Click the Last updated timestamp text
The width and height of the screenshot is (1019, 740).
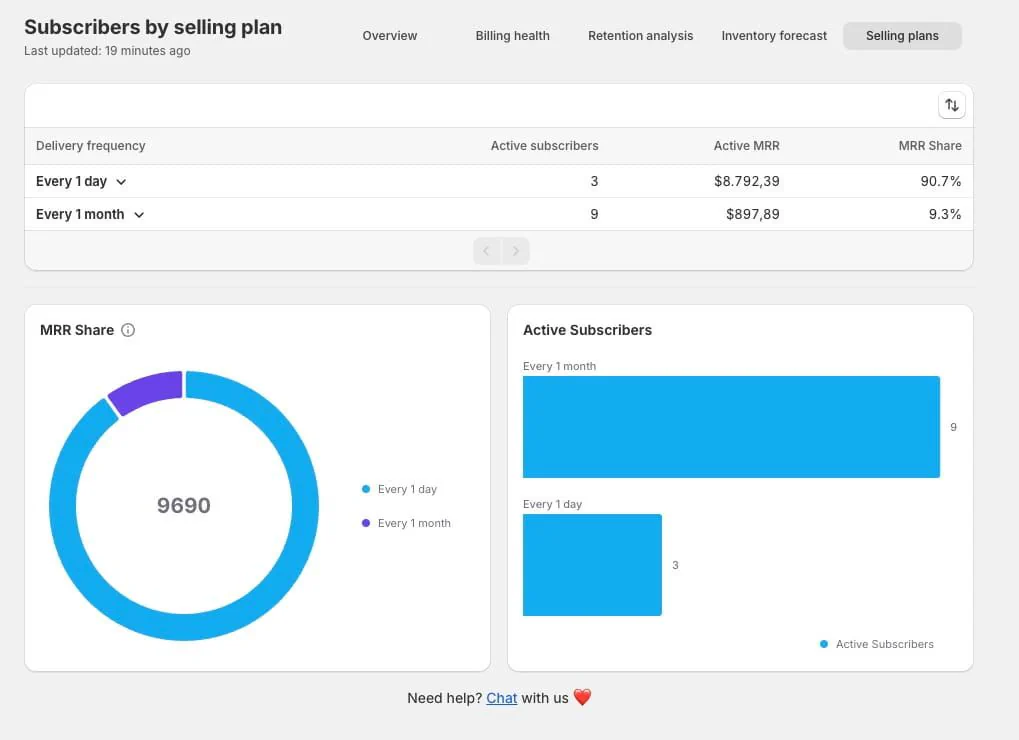click(107, 51)
